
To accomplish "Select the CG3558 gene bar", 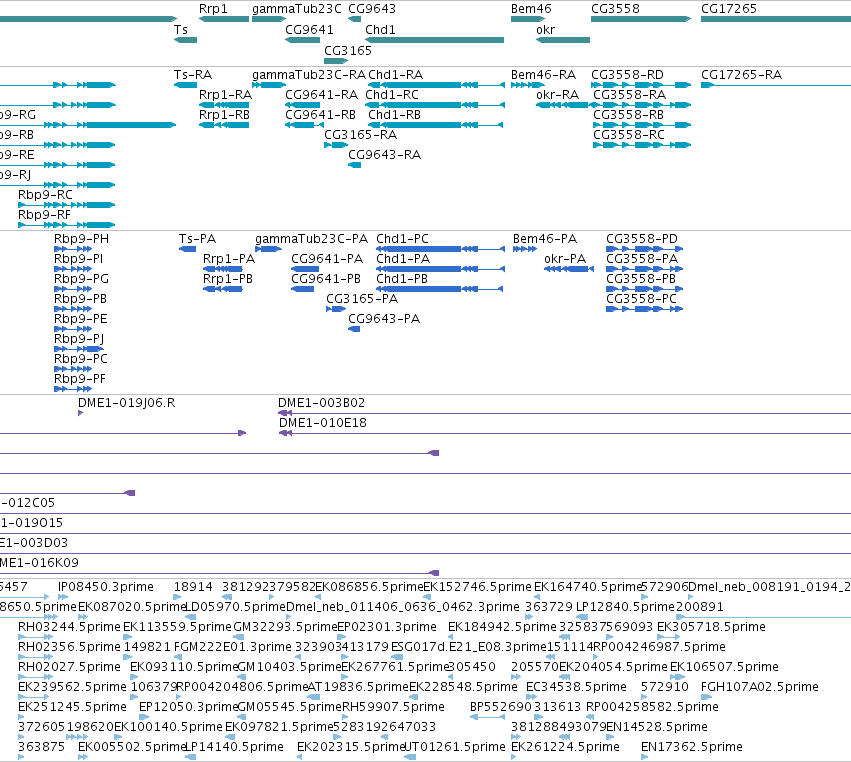I will coord(640,19).
